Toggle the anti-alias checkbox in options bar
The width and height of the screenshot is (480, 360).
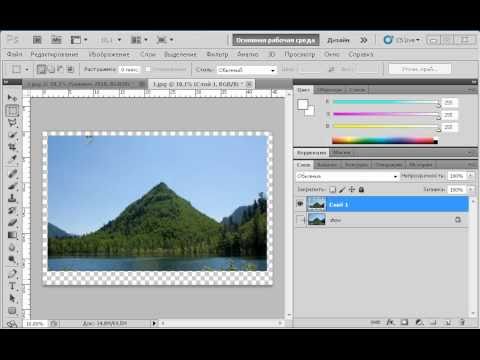[148, 69]
